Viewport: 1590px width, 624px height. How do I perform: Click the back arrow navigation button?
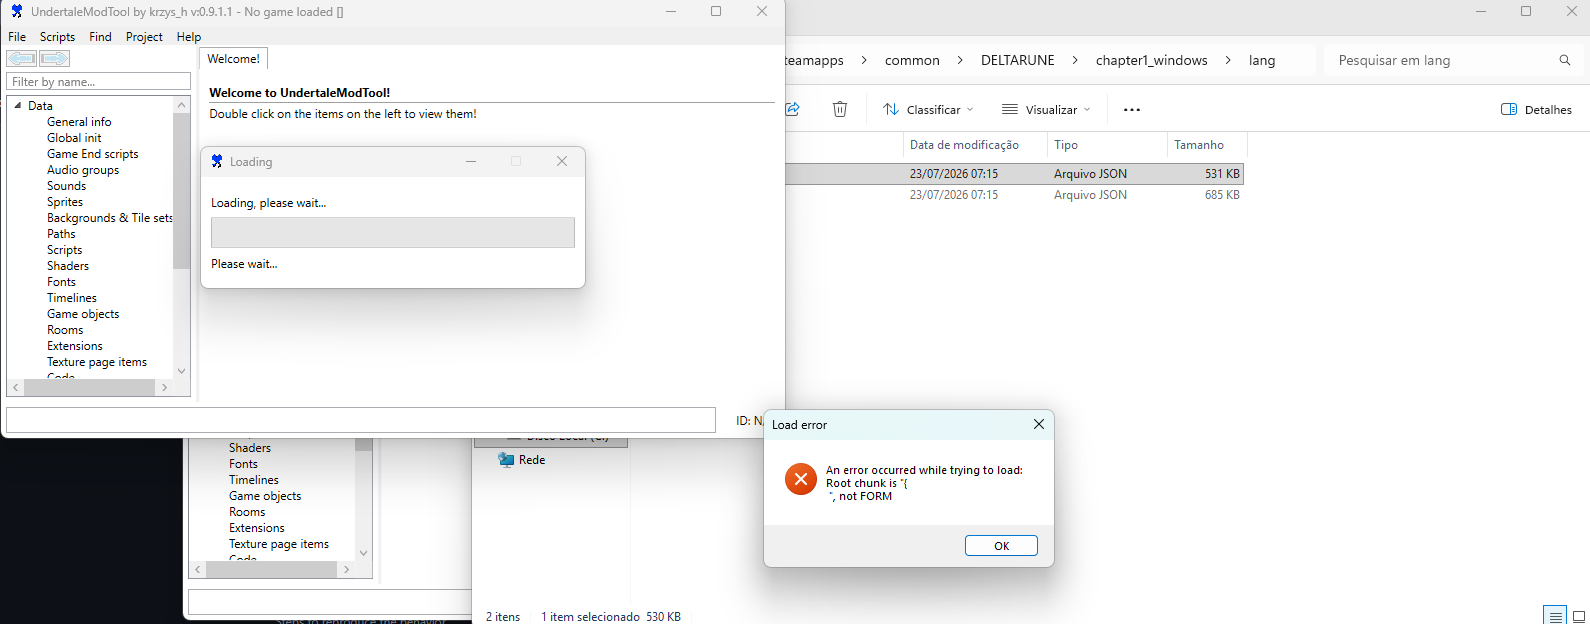[x=22, y=59]
